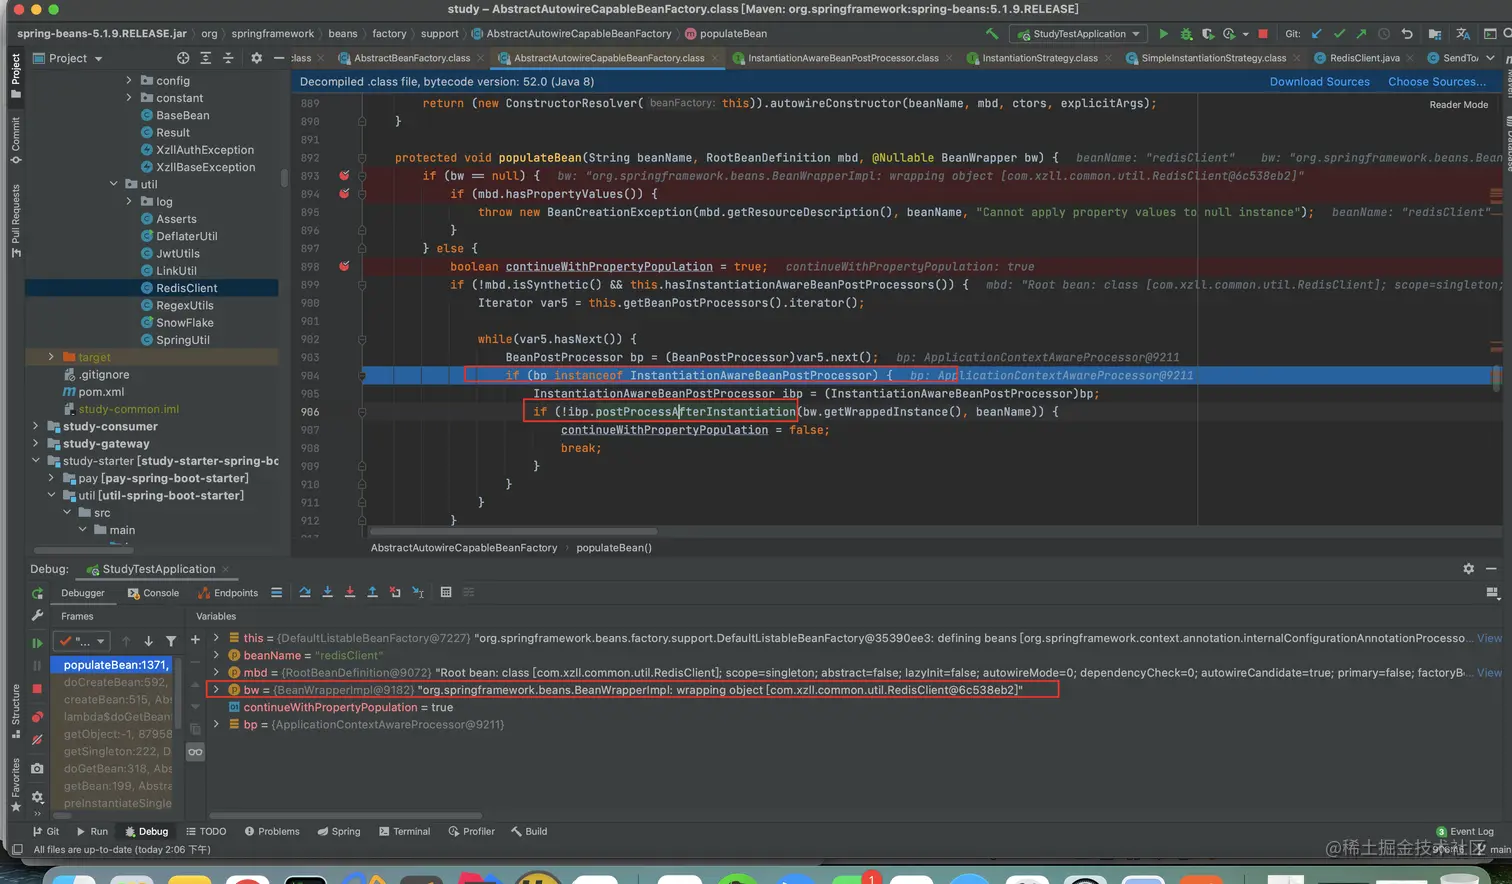Viewport: 1512px width, 884px height.
Task: Click the Download Sources link
Action: 1319,82
